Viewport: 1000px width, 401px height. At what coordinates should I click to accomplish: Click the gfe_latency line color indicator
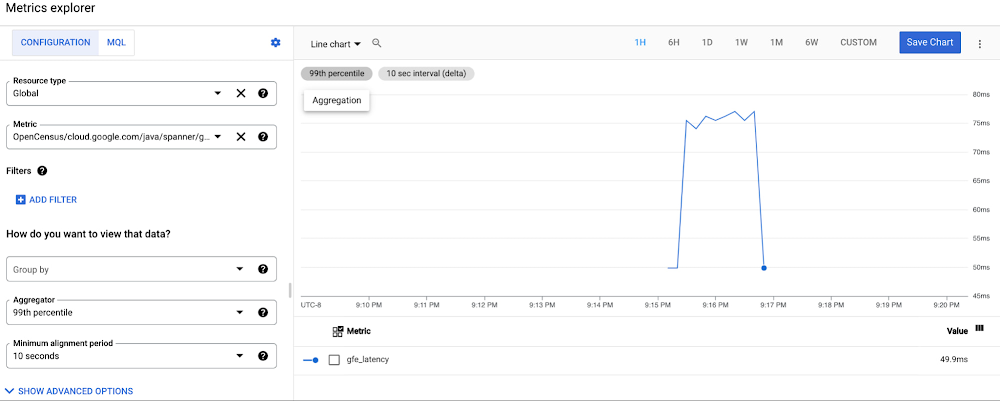(x=311, y=359)
